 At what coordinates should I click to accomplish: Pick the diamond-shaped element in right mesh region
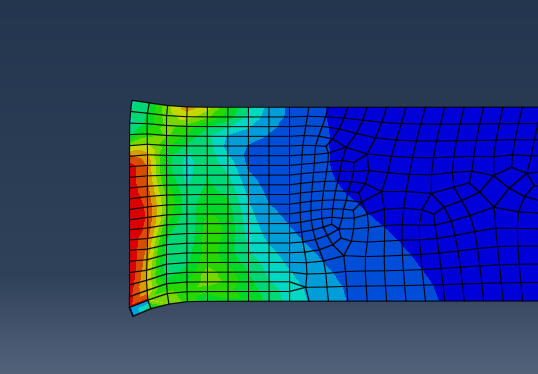click(x=494, y=190)
